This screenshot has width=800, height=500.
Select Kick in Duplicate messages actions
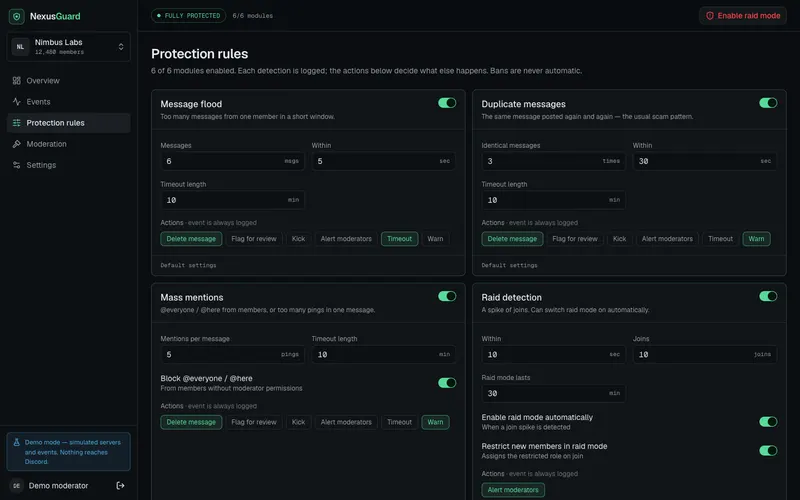pyautogui.click(x=619, y=239)
